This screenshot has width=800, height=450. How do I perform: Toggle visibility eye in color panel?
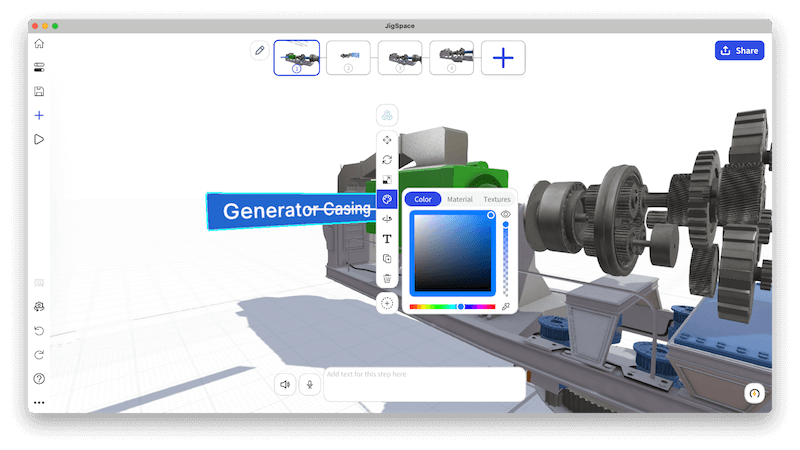pyautogui.click(x=506, y=214)
